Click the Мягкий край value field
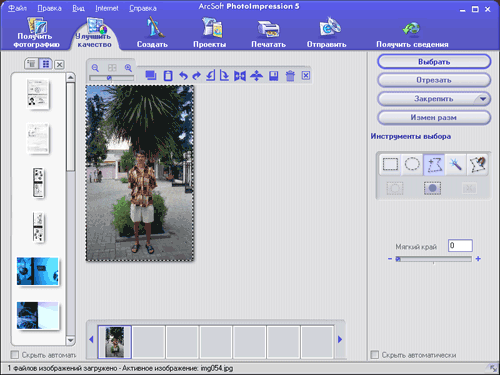Viewport: 500px width, 375px height. pyautogui.click(x=460, y=246)
